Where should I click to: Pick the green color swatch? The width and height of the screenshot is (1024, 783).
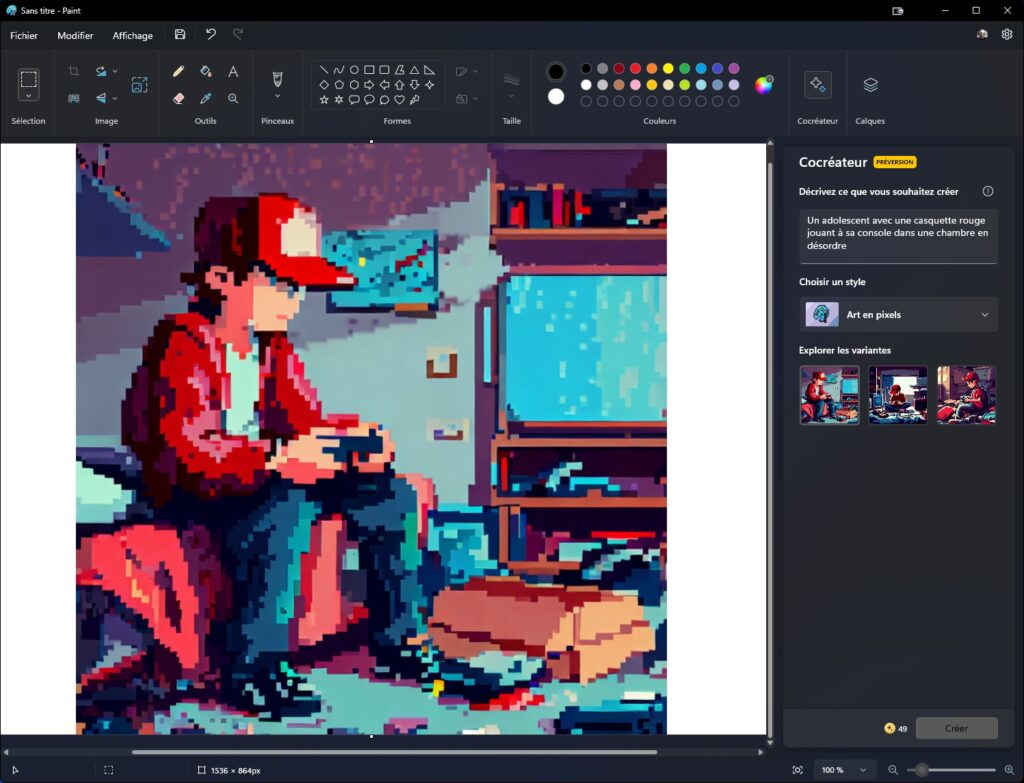pos(684,68)
